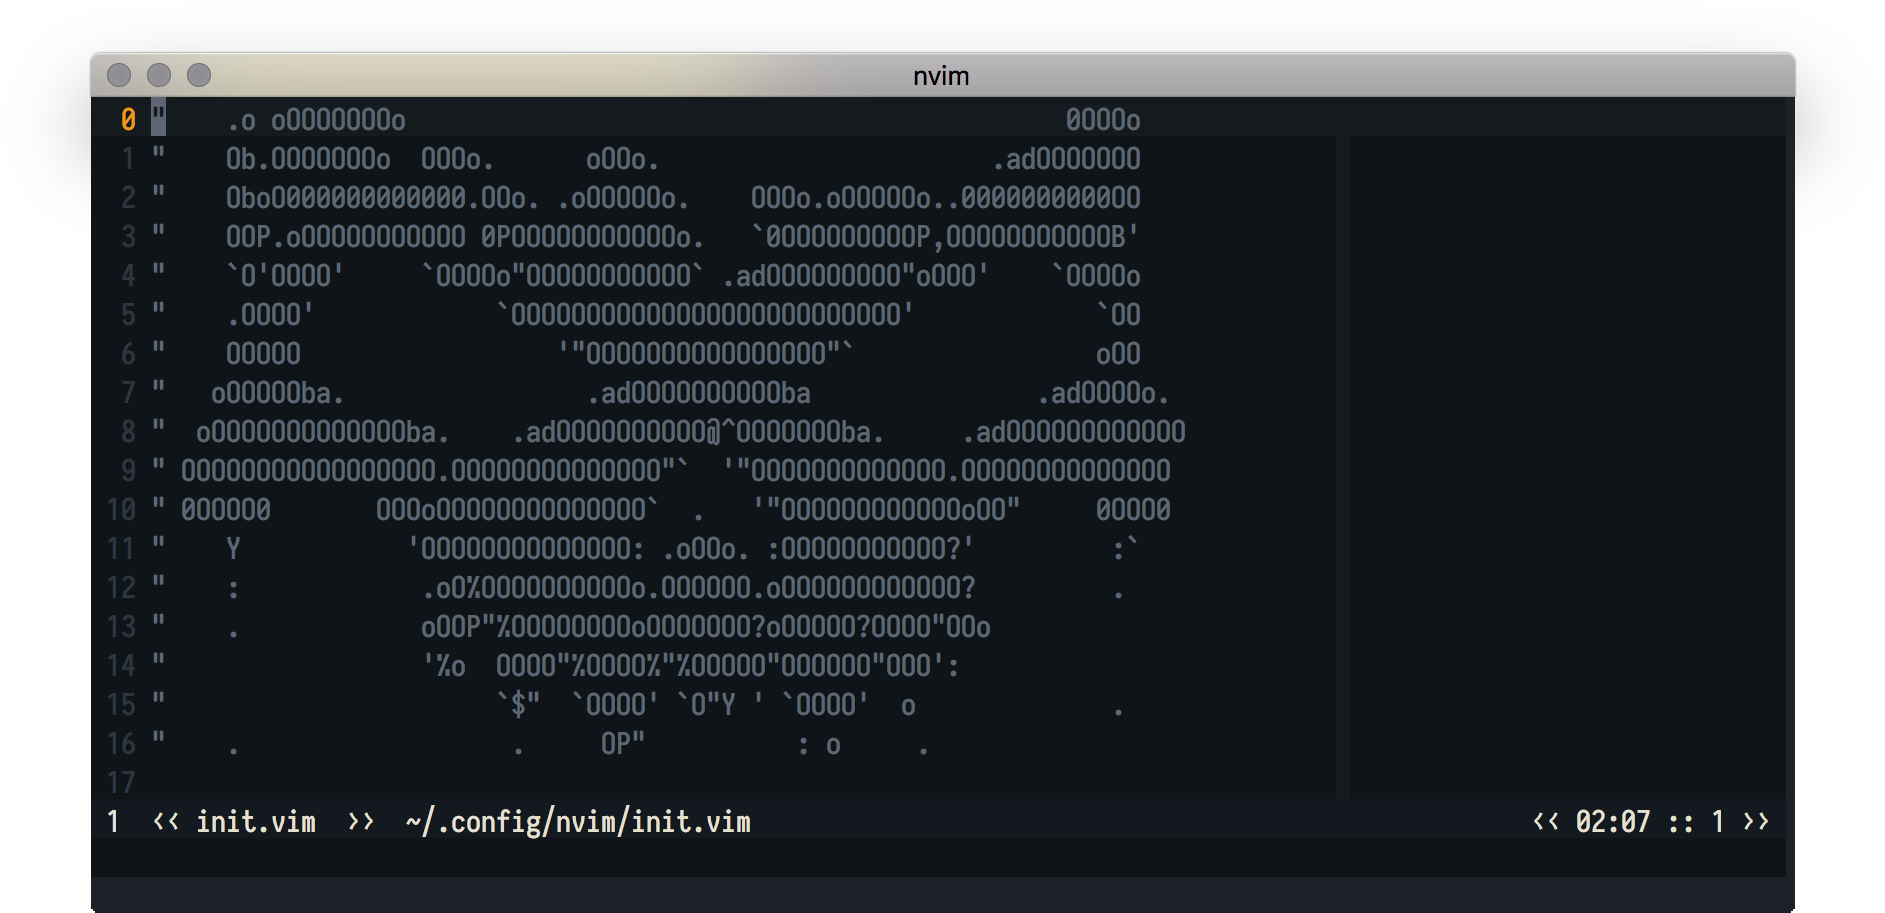Click the orange line number 0

tap(128, 120)
